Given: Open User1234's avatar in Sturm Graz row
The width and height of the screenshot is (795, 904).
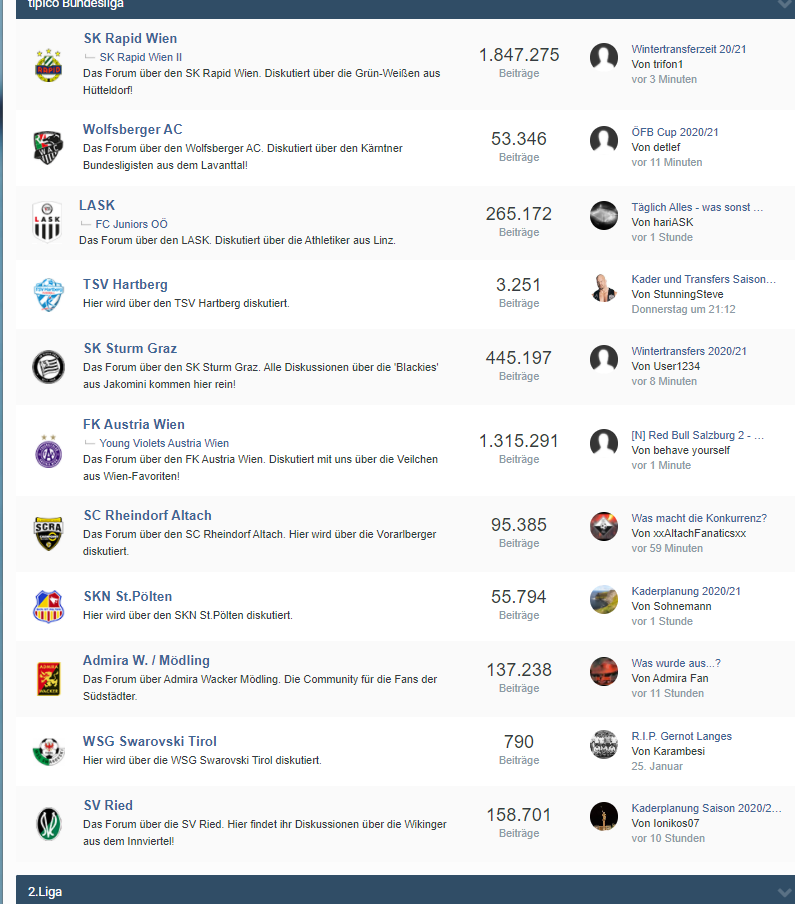Looking at the screenshot, I should click(x=604, y=359).
